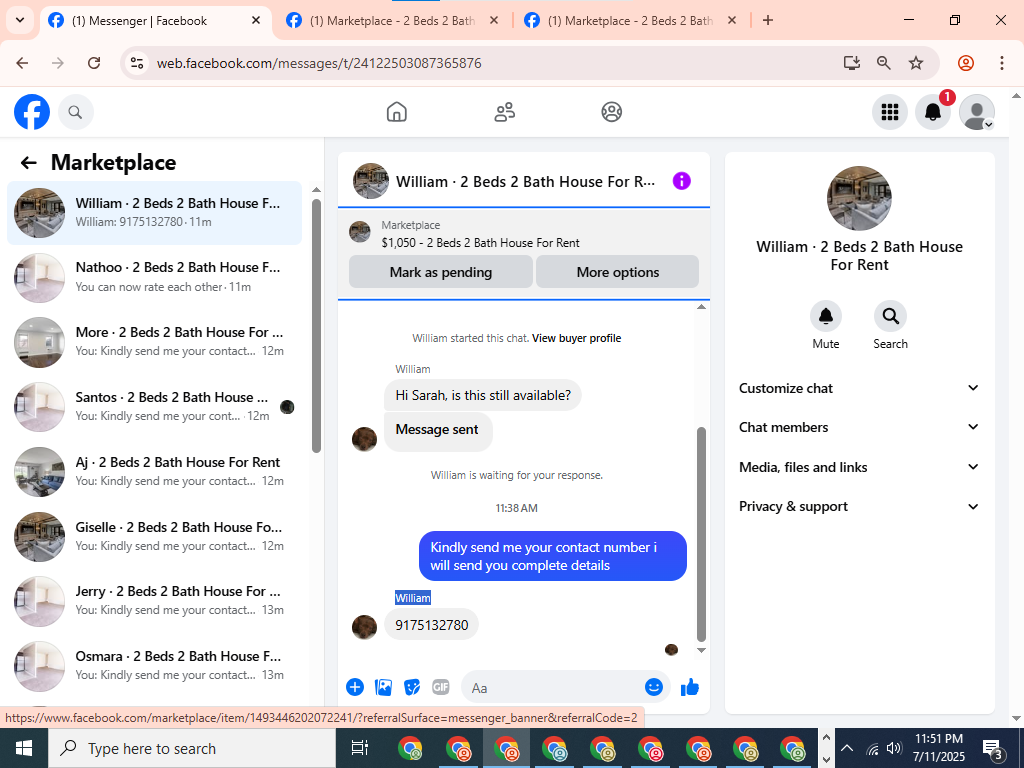Click the Mark as pending button
Viewport: 1024px width, 768px height.
(x=441, y=272)
